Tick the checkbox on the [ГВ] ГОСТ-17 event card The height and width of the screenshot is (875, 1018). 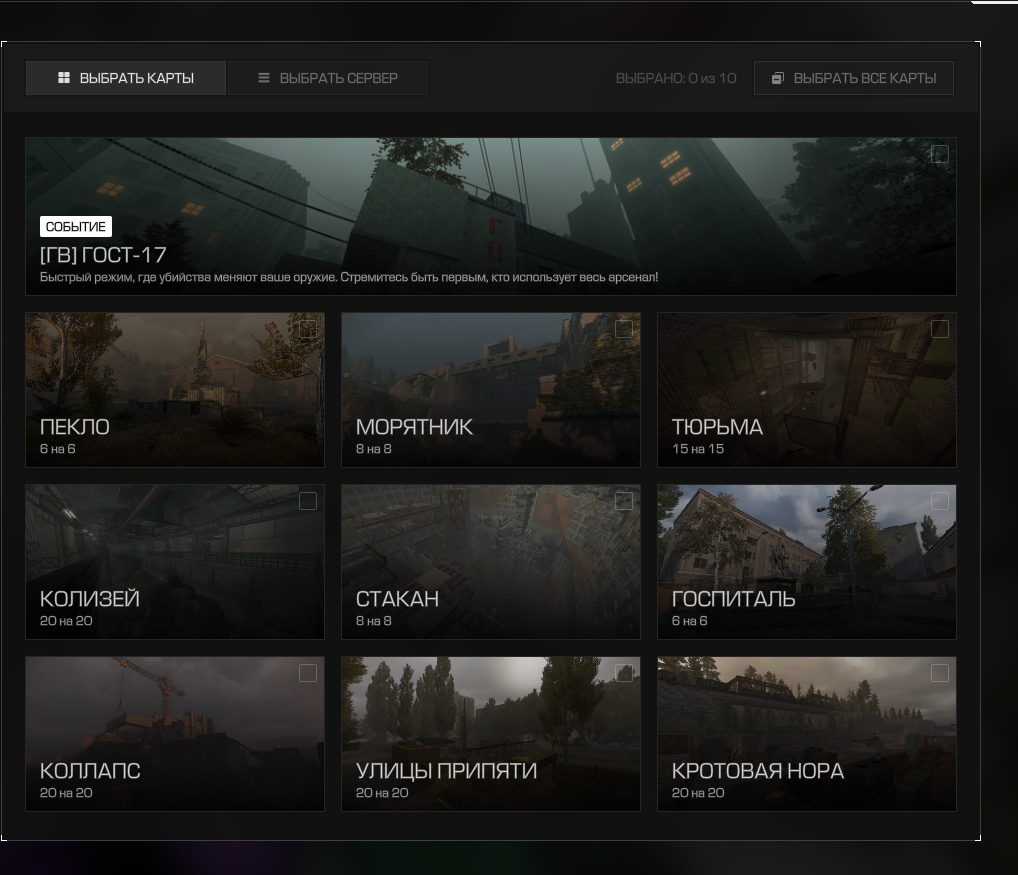[939, 154]
